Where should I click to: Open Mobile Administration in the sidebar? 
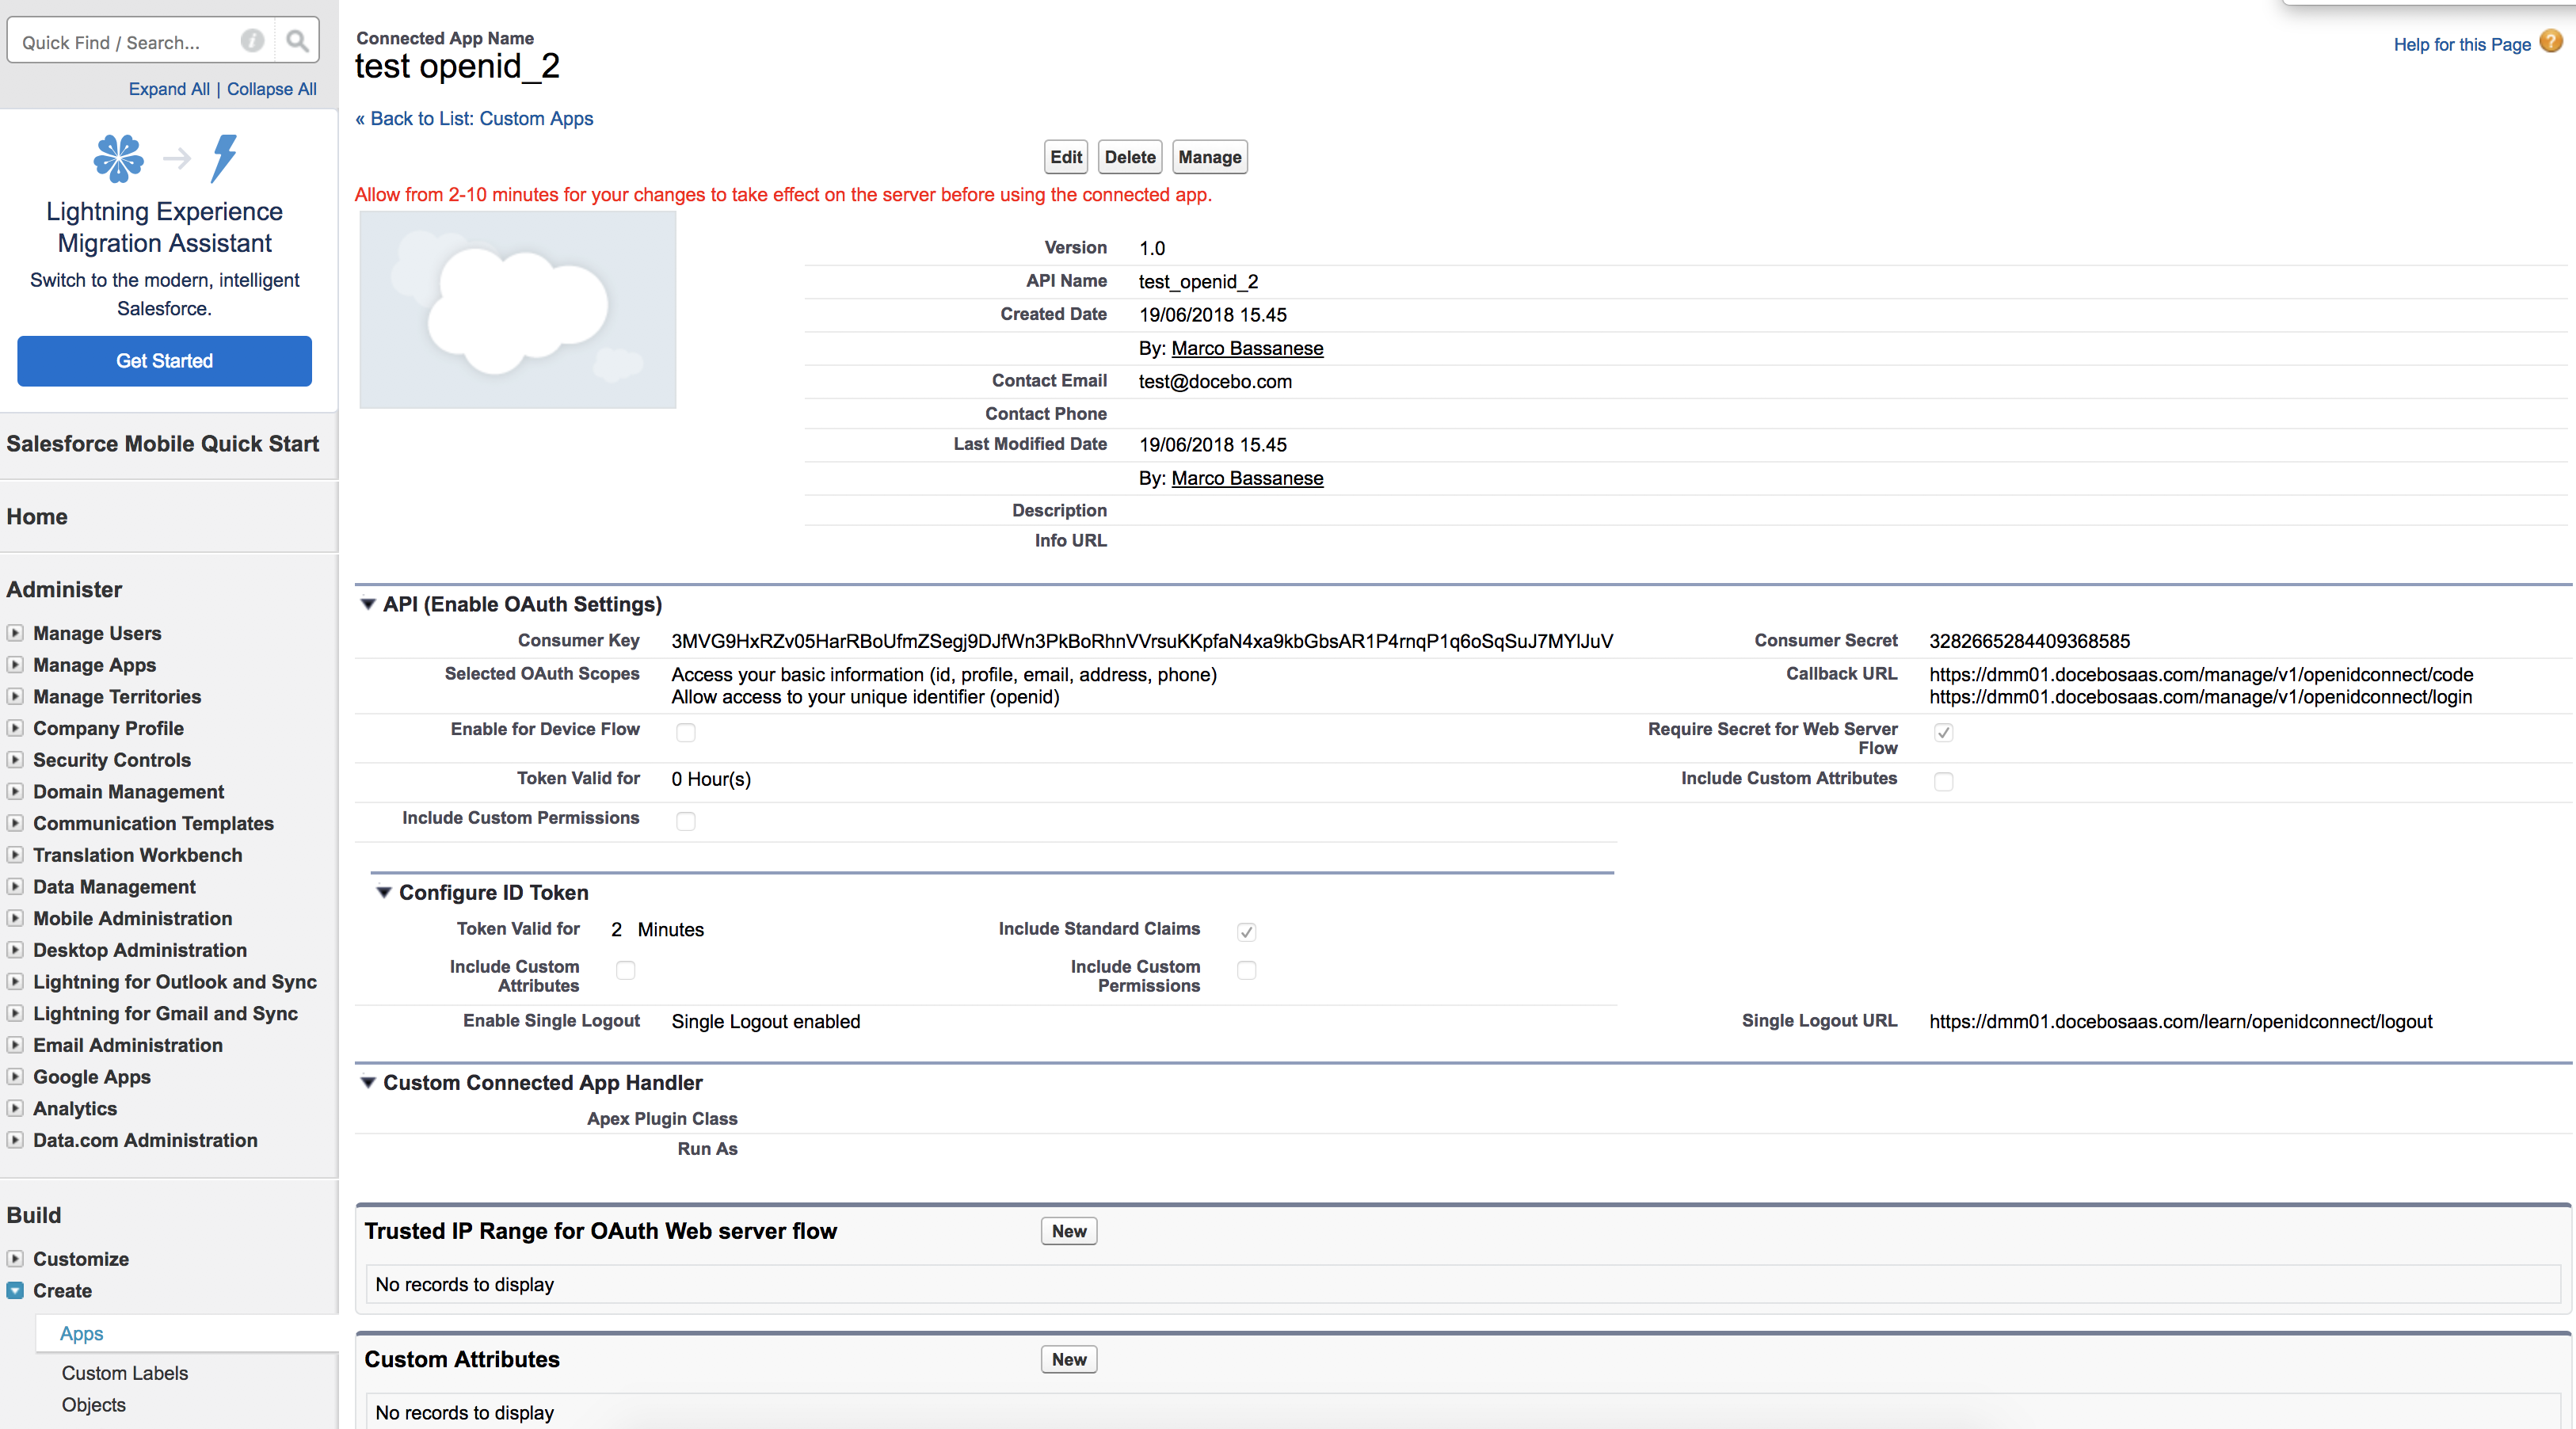pos(132,918)
